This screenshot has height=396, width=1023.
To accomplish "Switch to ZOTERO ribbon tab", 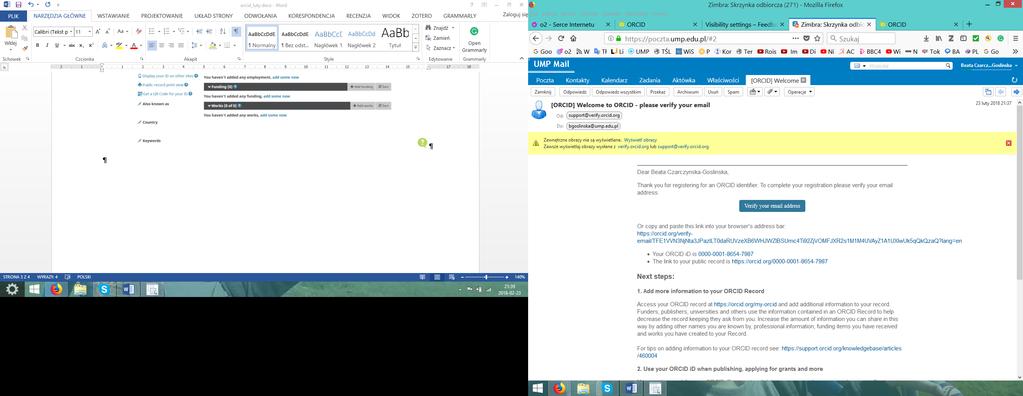I will click(x=421, y=16).
